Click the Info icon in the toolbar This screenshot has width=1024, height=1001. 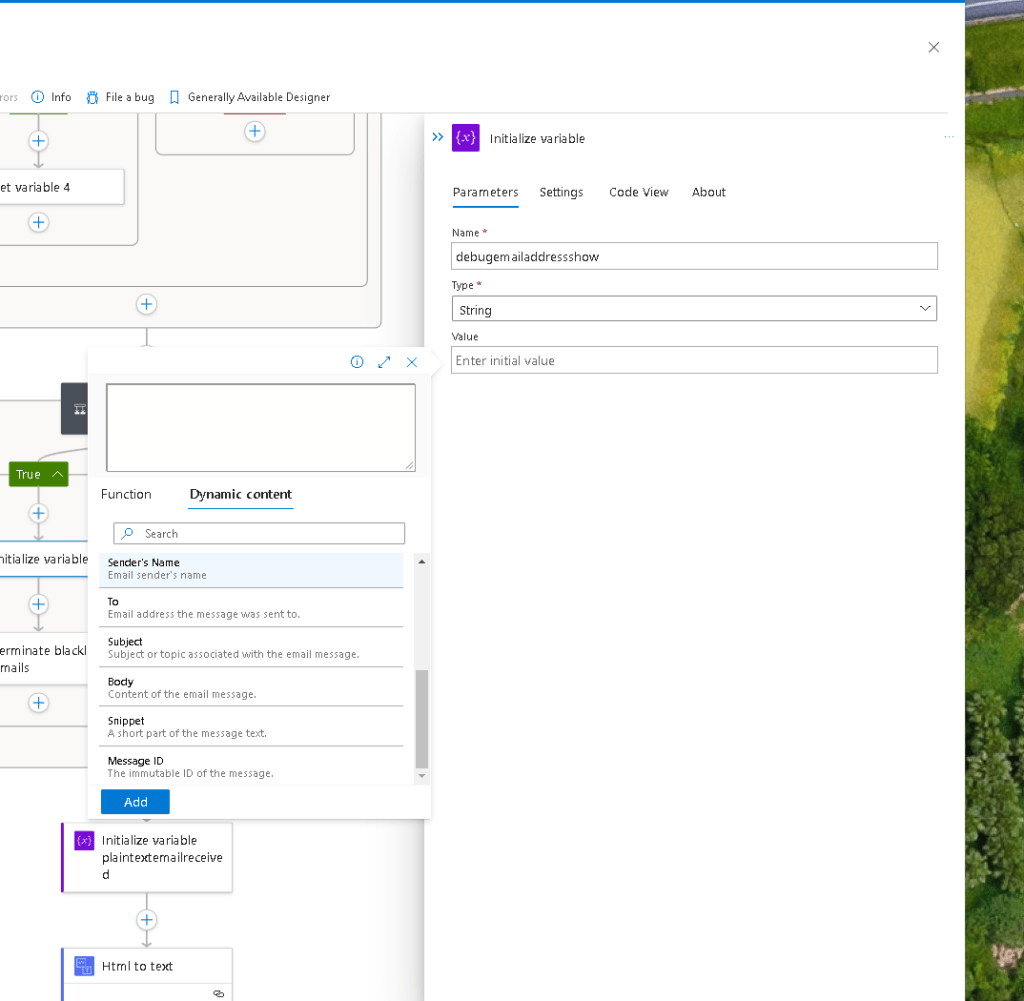pos(38,97)
